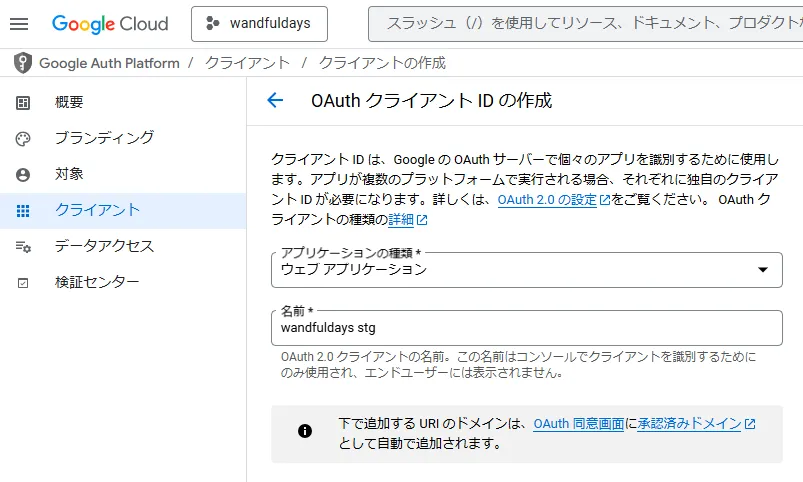Click the クライアントの作成 breadcrumb text

click(382, 63)
